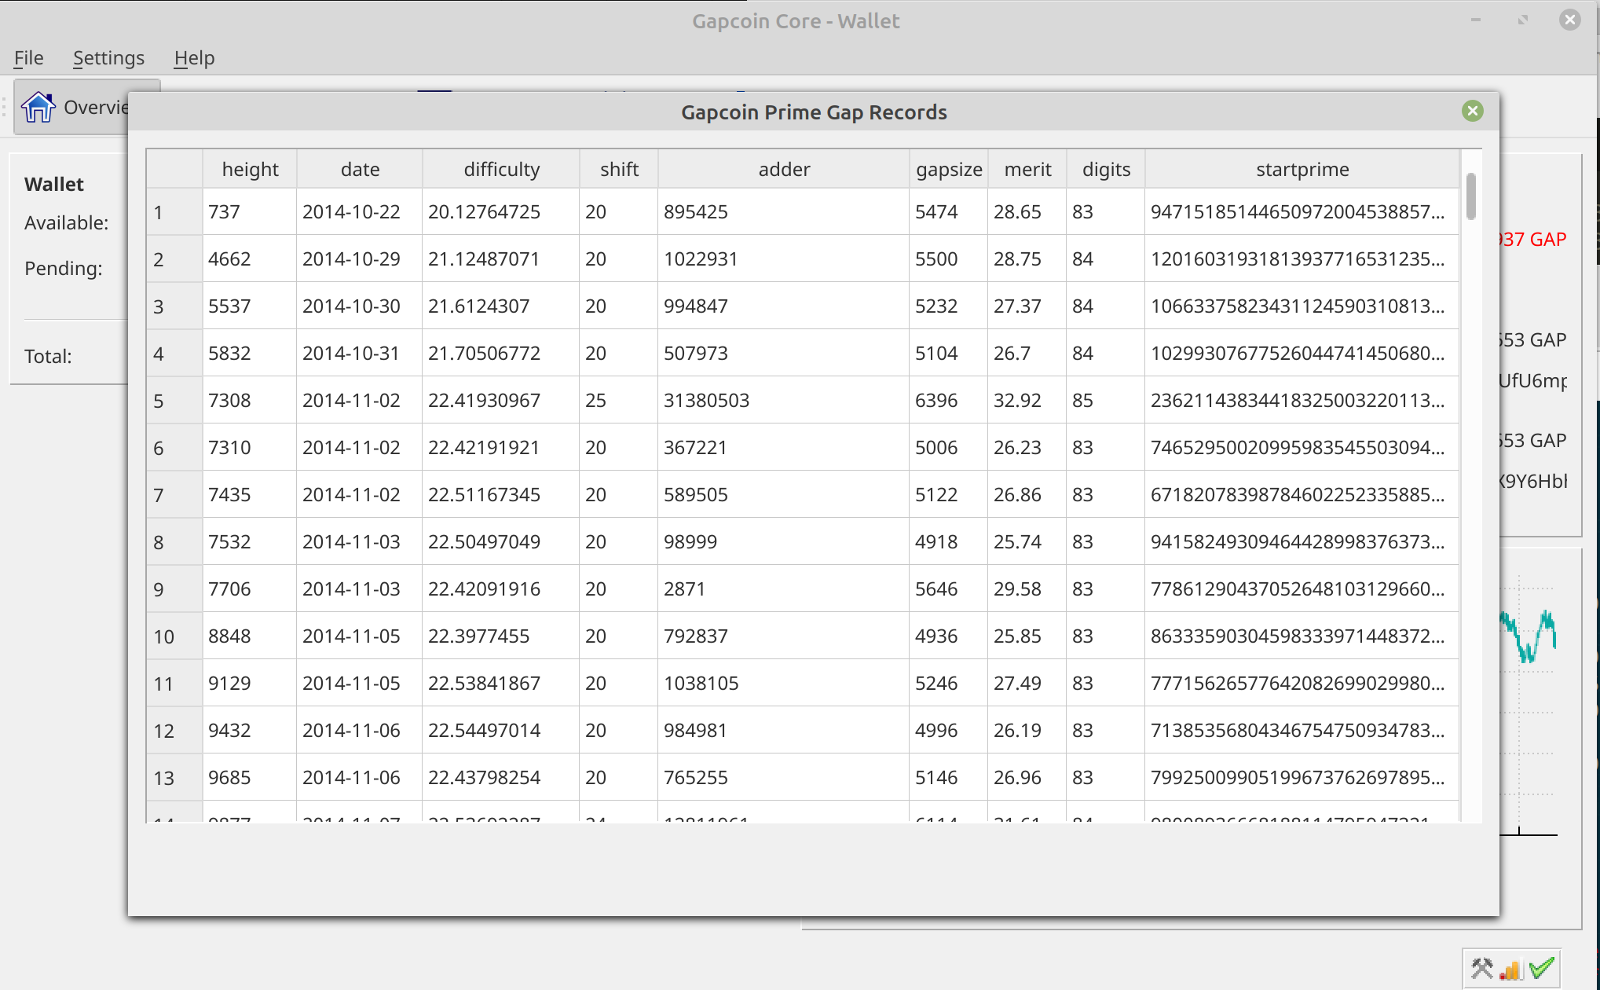Maximize the Gapcoin Core Wallet window
The width and height of the screenshot is (1600, 990).
click(x=1523, y=20)
